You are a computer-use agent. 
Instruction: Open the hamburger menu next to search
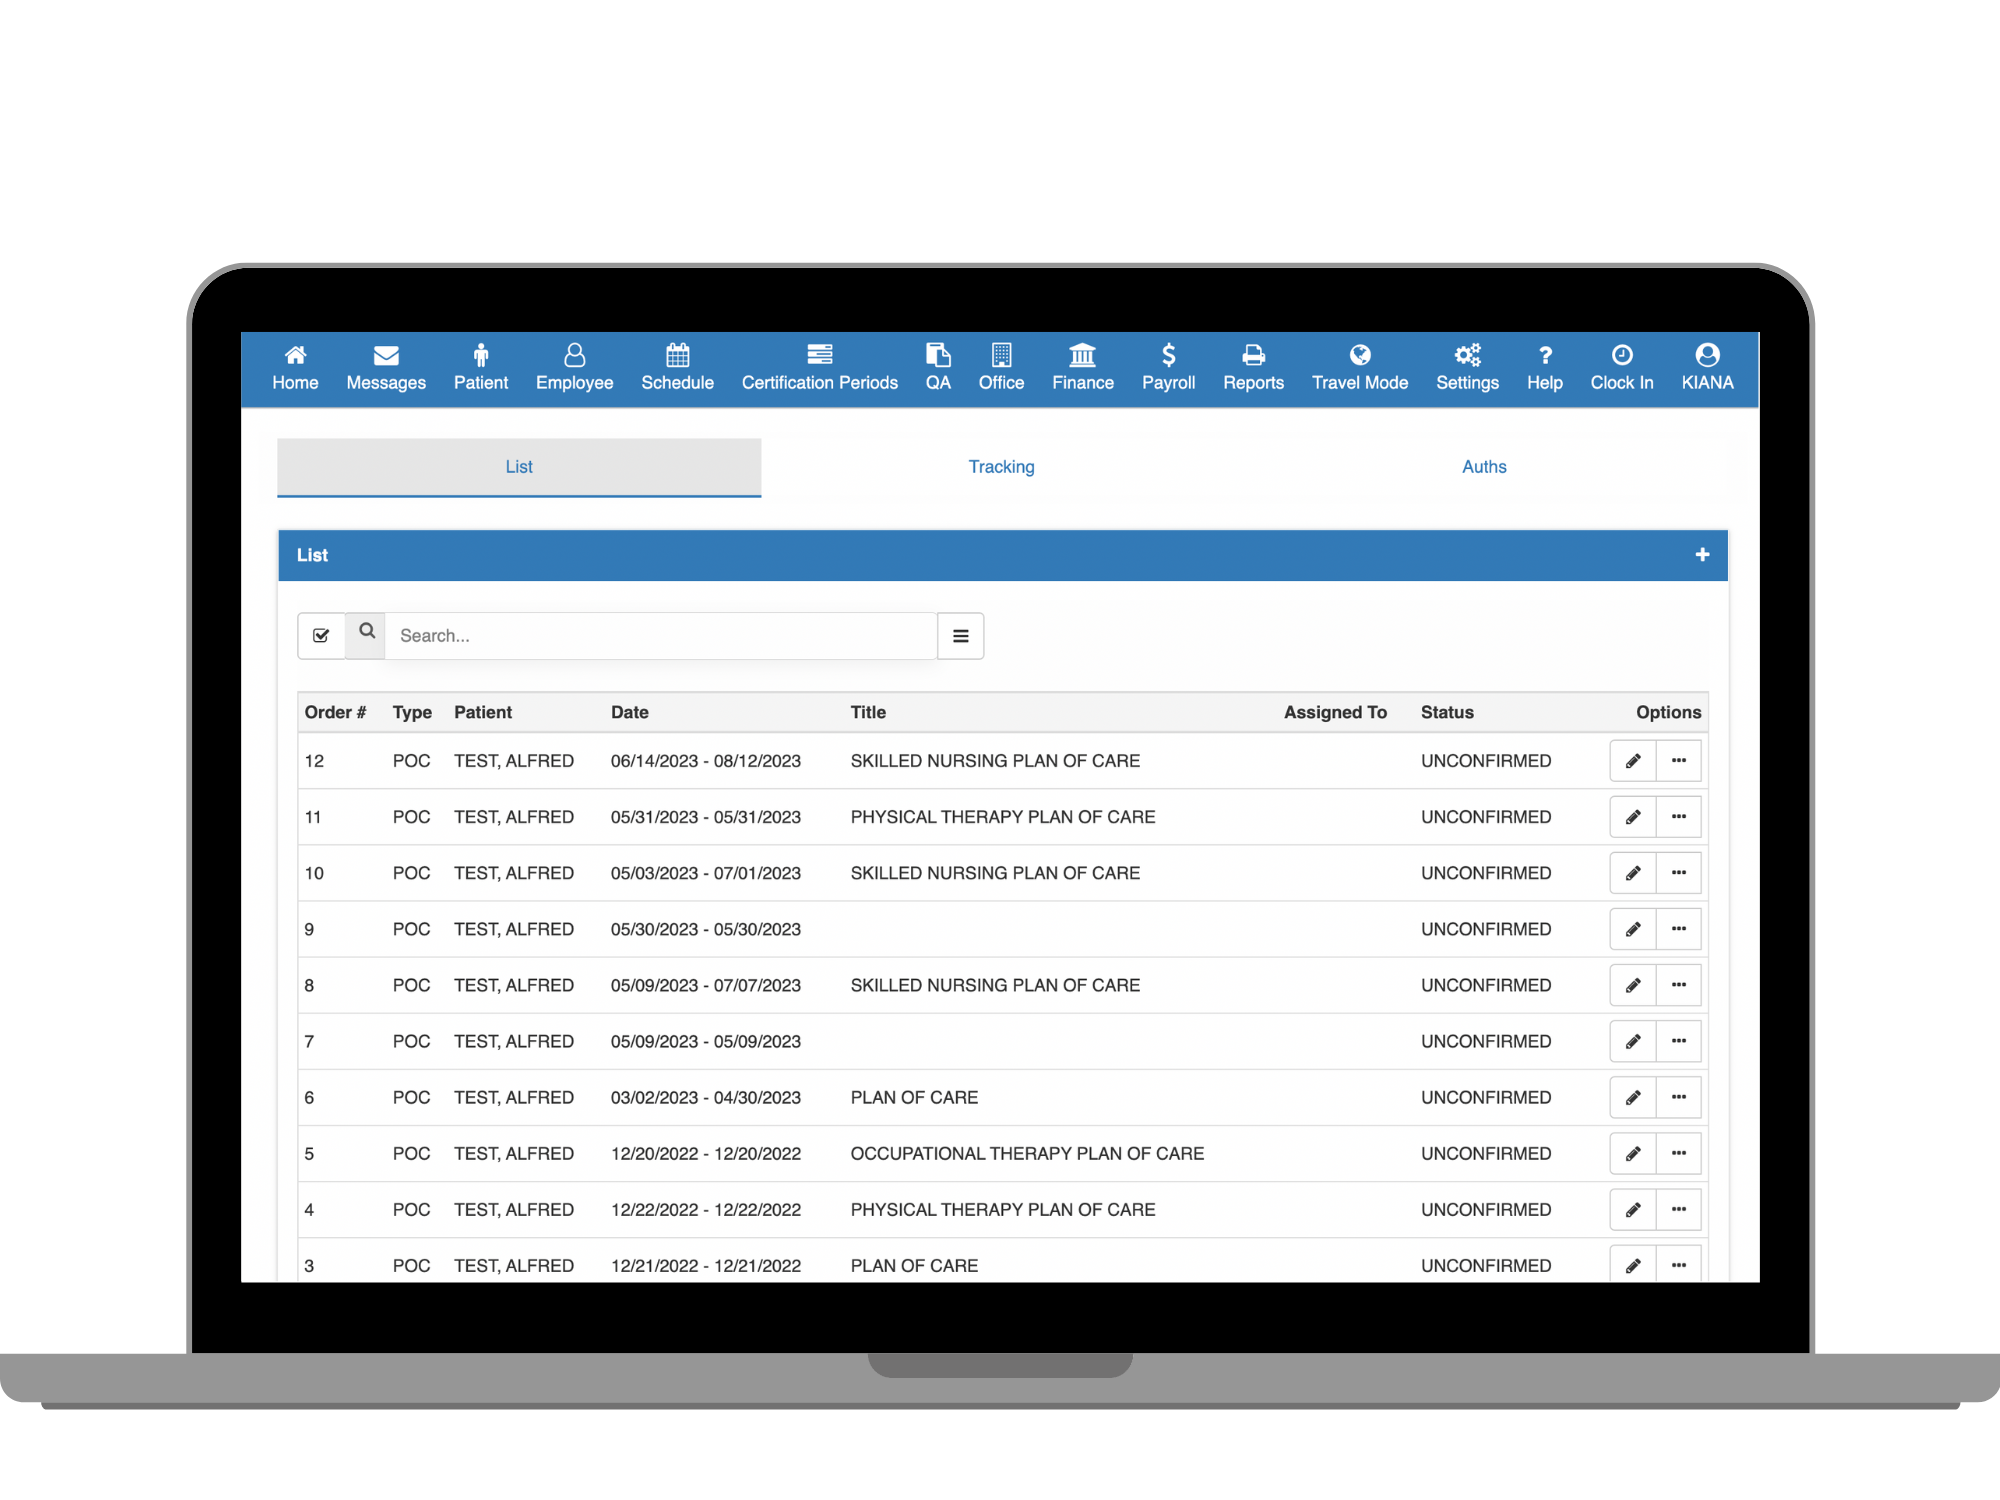click(x=960, y=636)
